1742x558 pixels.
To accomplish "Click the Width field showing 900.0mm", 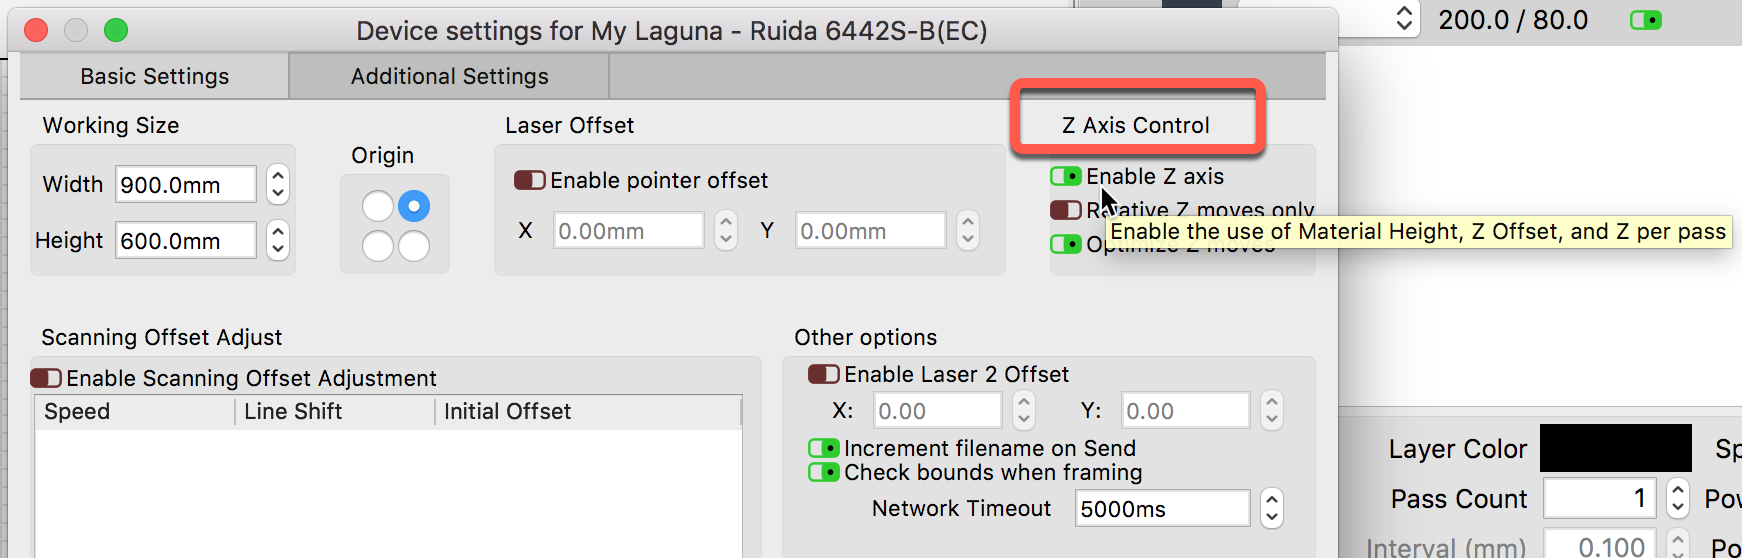I will (x=186, y=185).
